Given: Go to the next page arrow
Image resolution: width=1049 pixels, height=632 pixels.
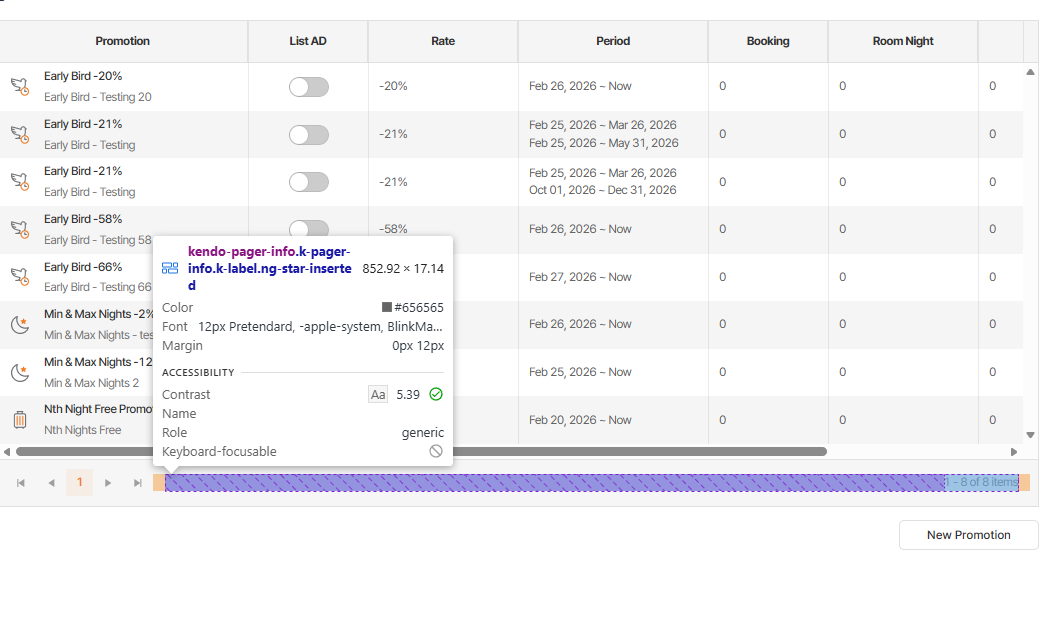Looking at the screenshot, I should pyautogui.click(x=108, y=483).
